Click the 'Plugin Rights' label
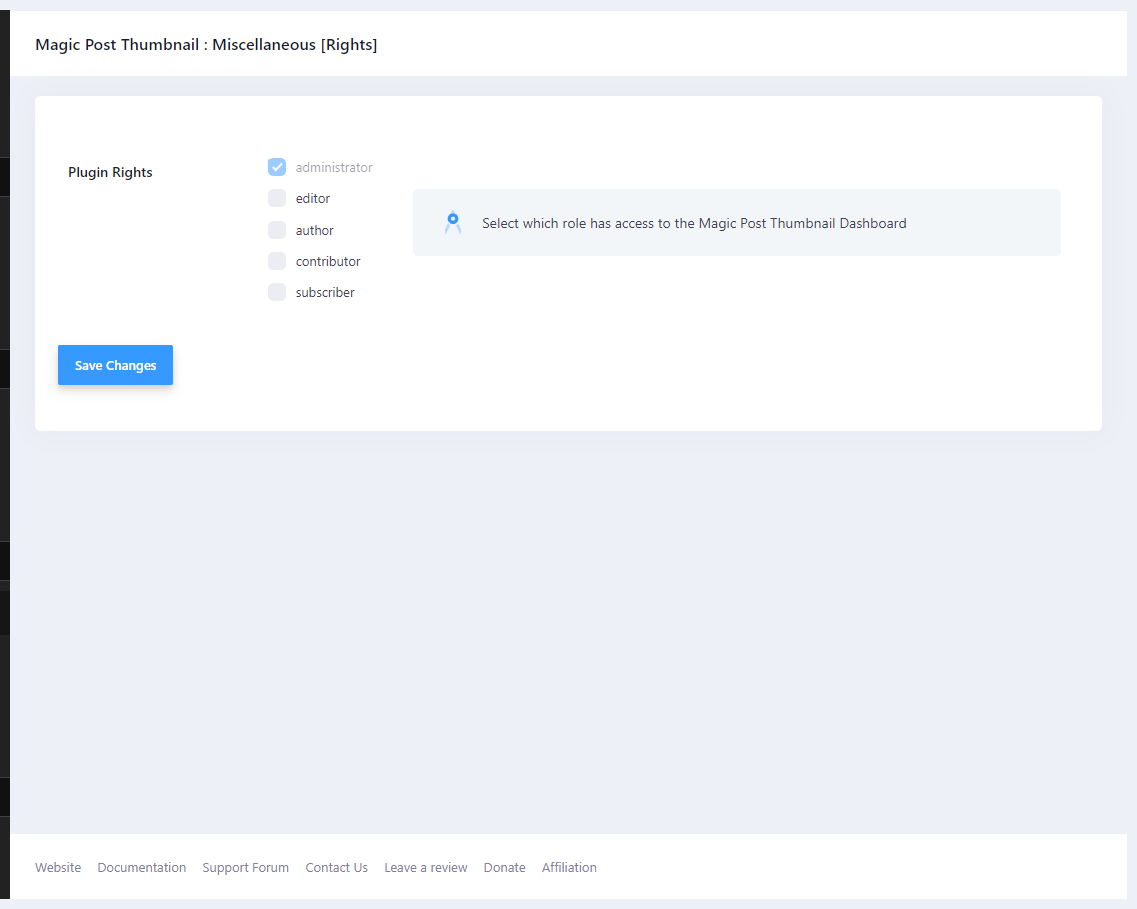 pos(110,173)
